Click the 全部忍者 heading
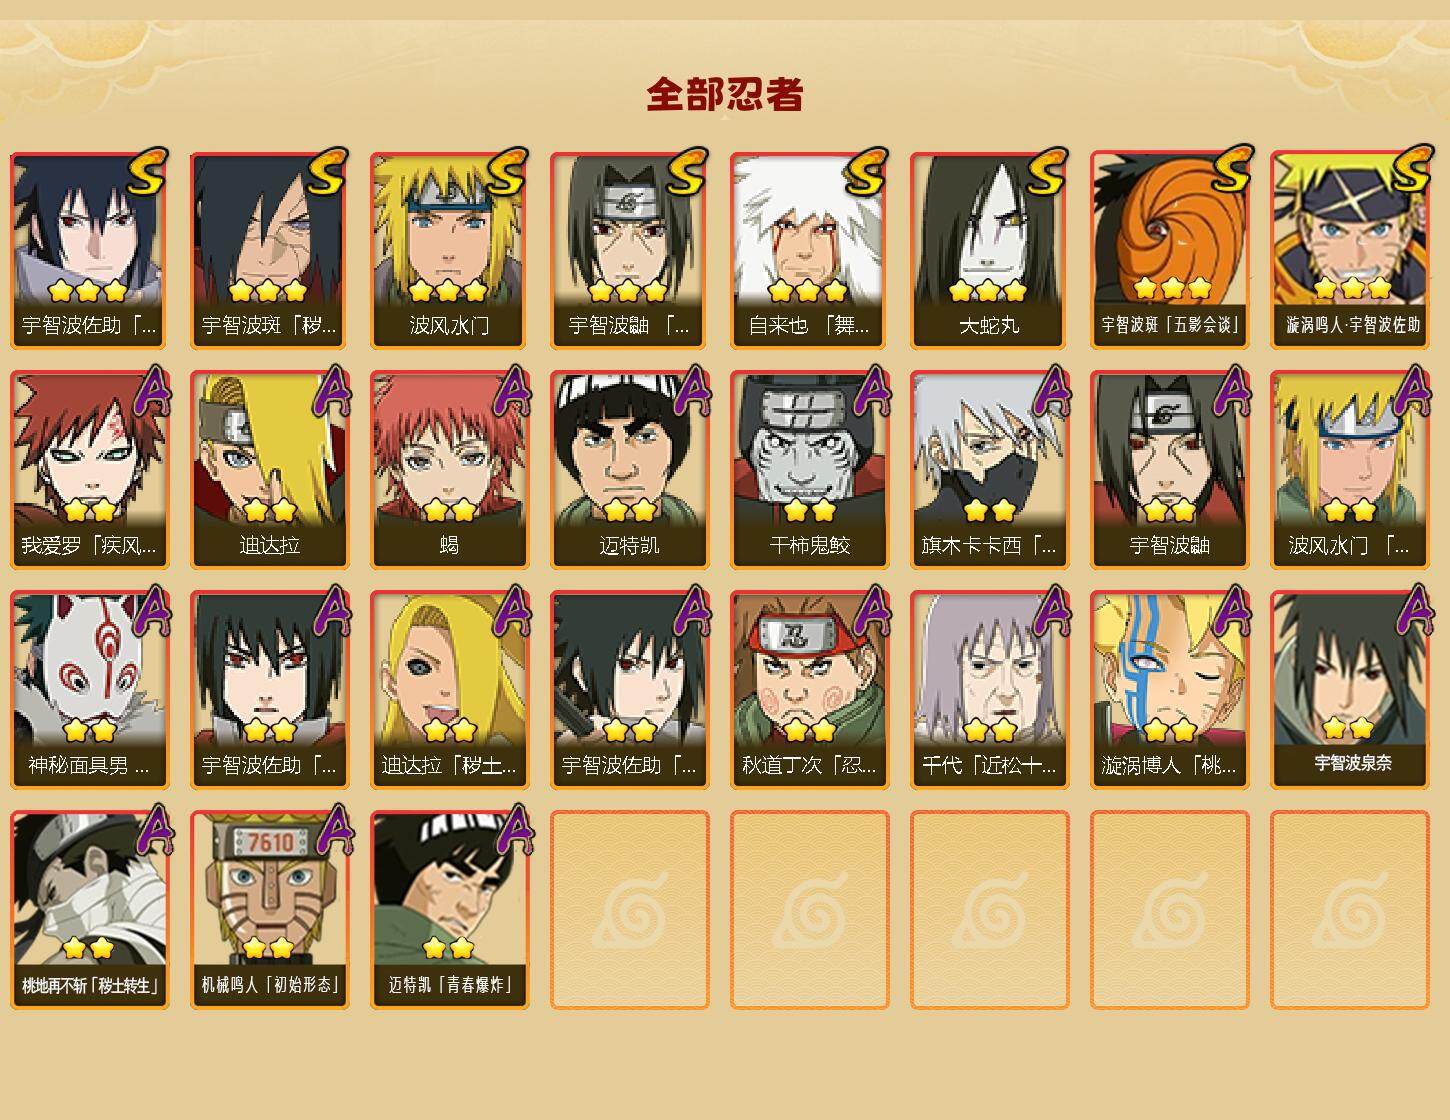Viewport: 1450px width, 1120px height. [725, 94]
